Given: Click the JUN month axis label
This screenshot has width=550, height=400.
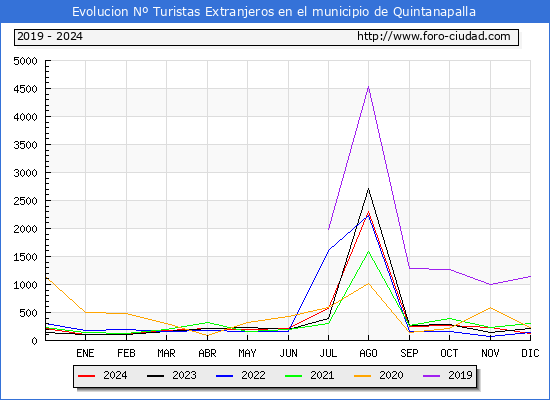Looking at the screenshot, I should click(x=288, y=353).
